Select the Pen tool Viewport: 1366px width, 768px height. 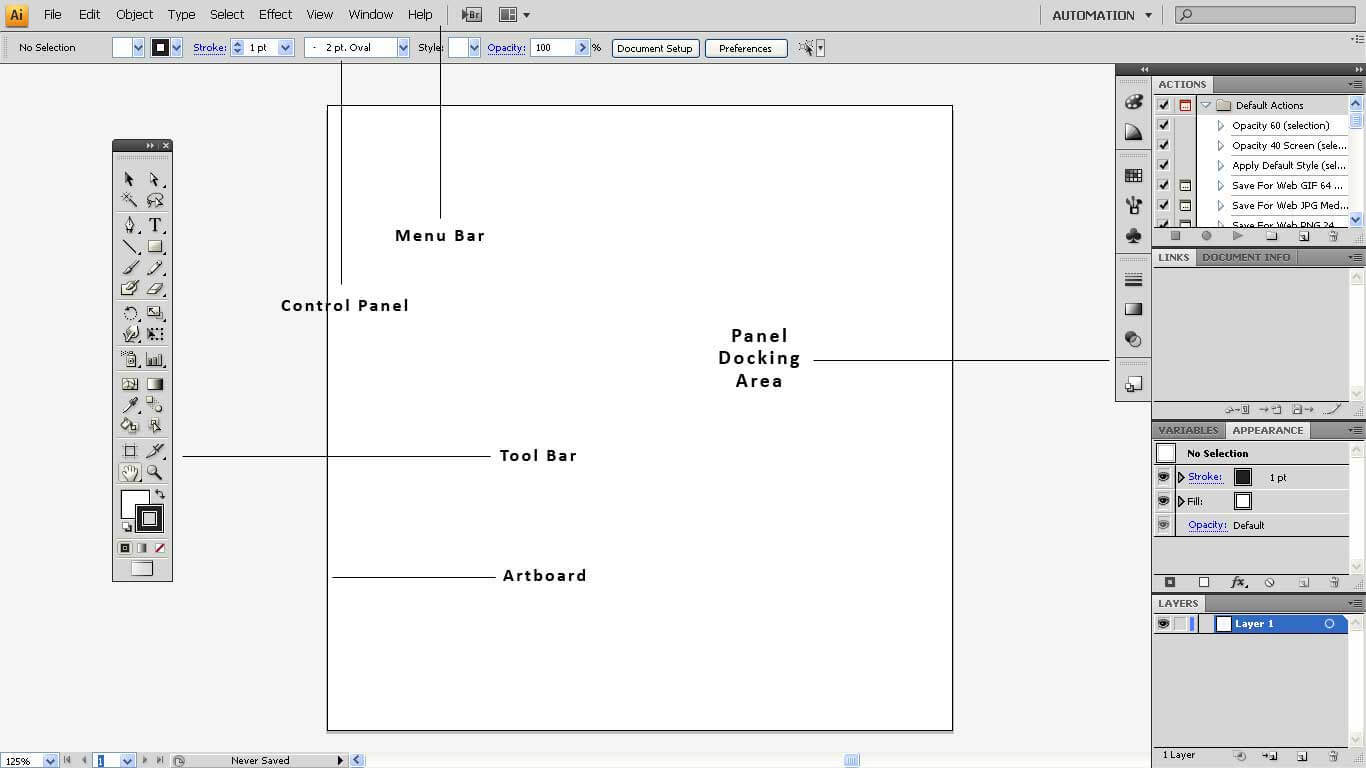click(x=129, y=225)
